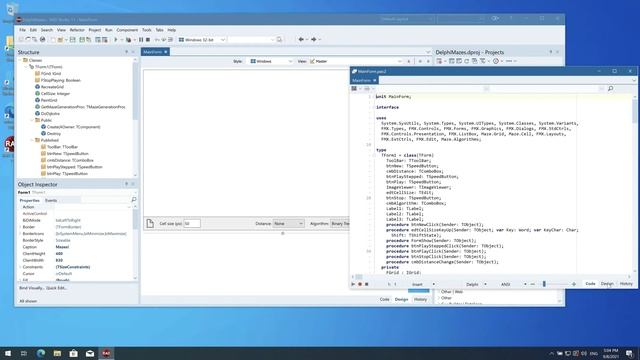
Task: Click the Quick Edit link in Object Inspector
Action: 56,288
